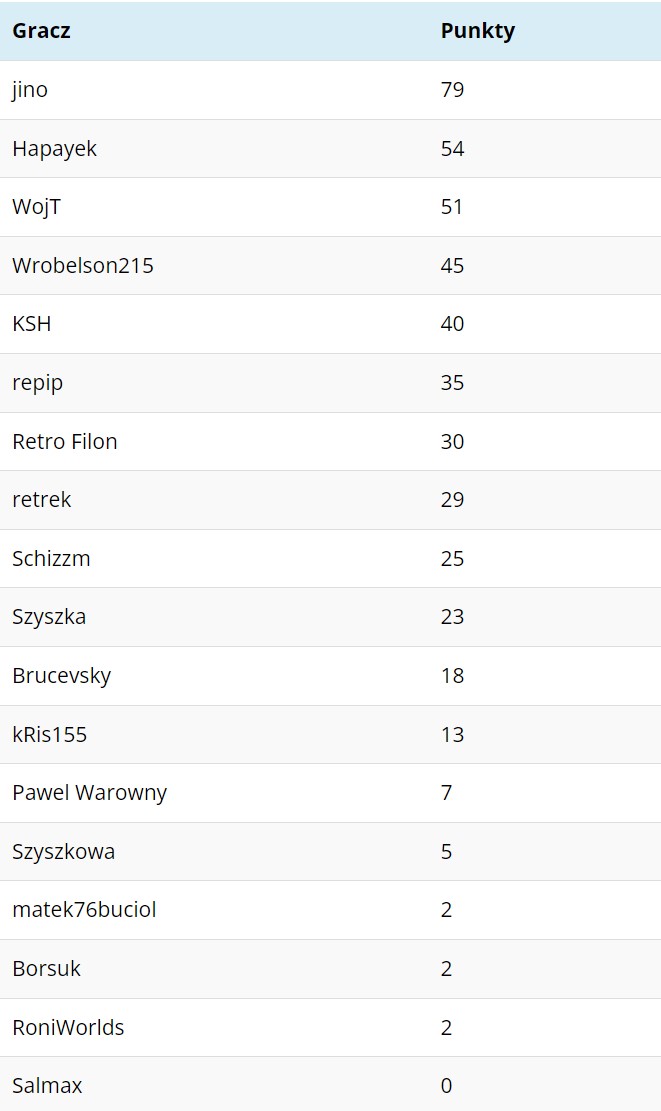Click on matek76buciol entry
661x1111 pixels.
point(84,910)
